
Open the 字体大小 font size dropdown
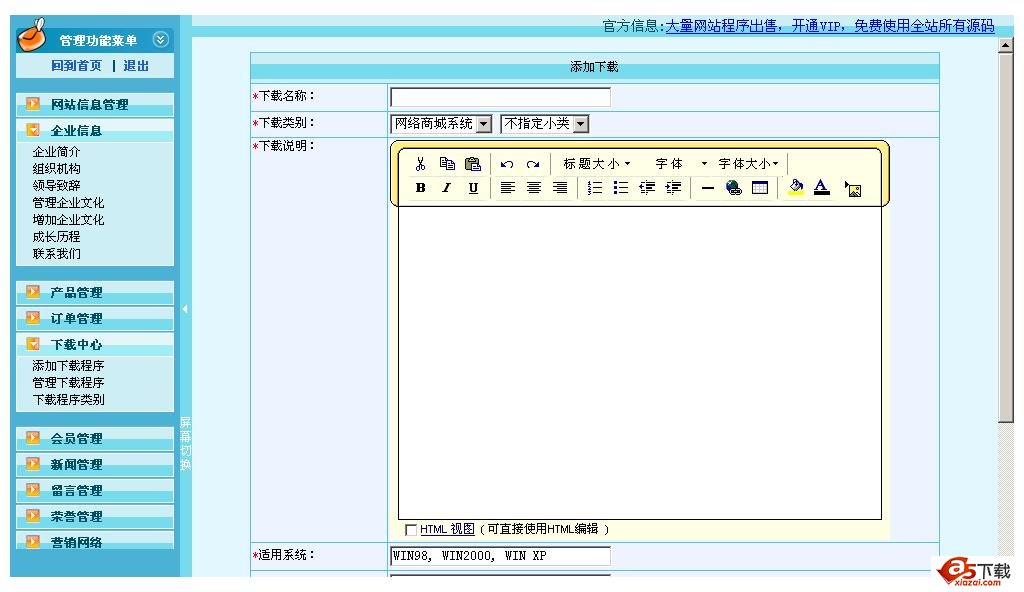pyautogui.click(x=748, y=164)
